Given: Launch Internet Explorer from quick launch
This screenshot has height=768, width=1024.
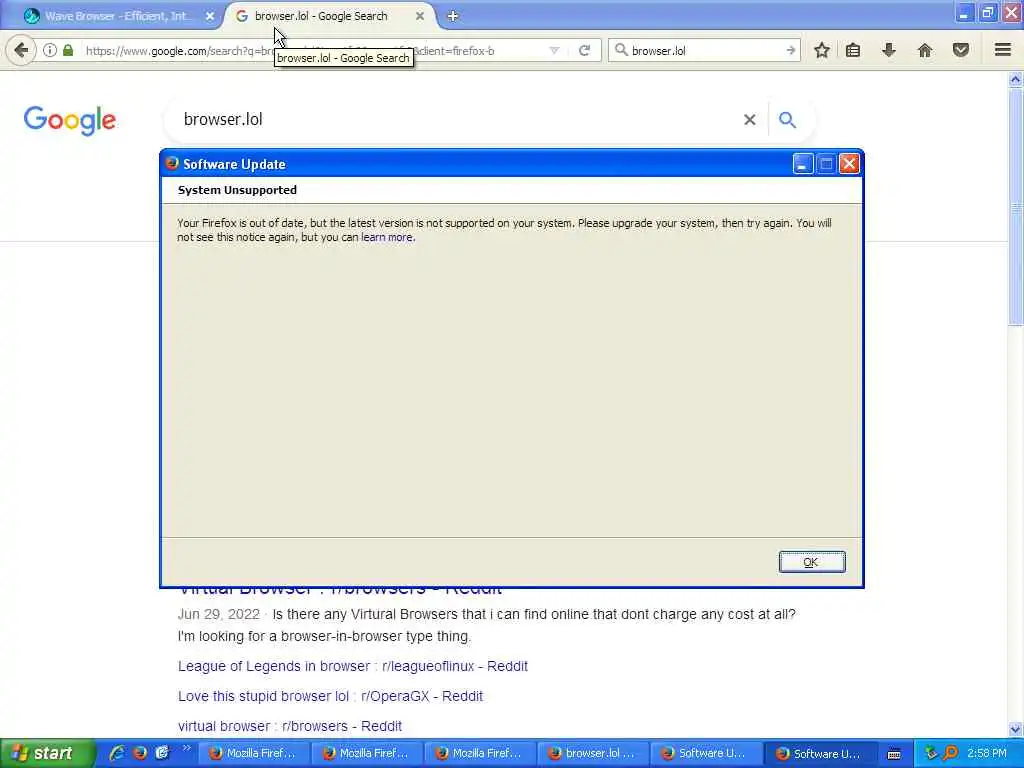Looking at the screenshot, I should coord(118,753).
